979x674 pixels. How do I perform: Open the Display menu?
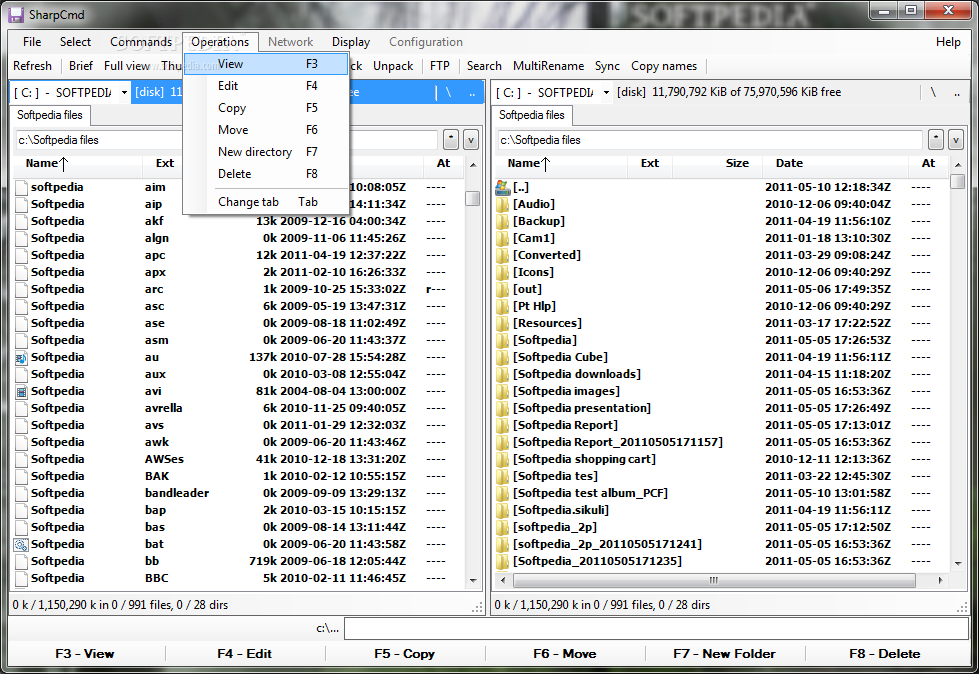coord(351,42)
